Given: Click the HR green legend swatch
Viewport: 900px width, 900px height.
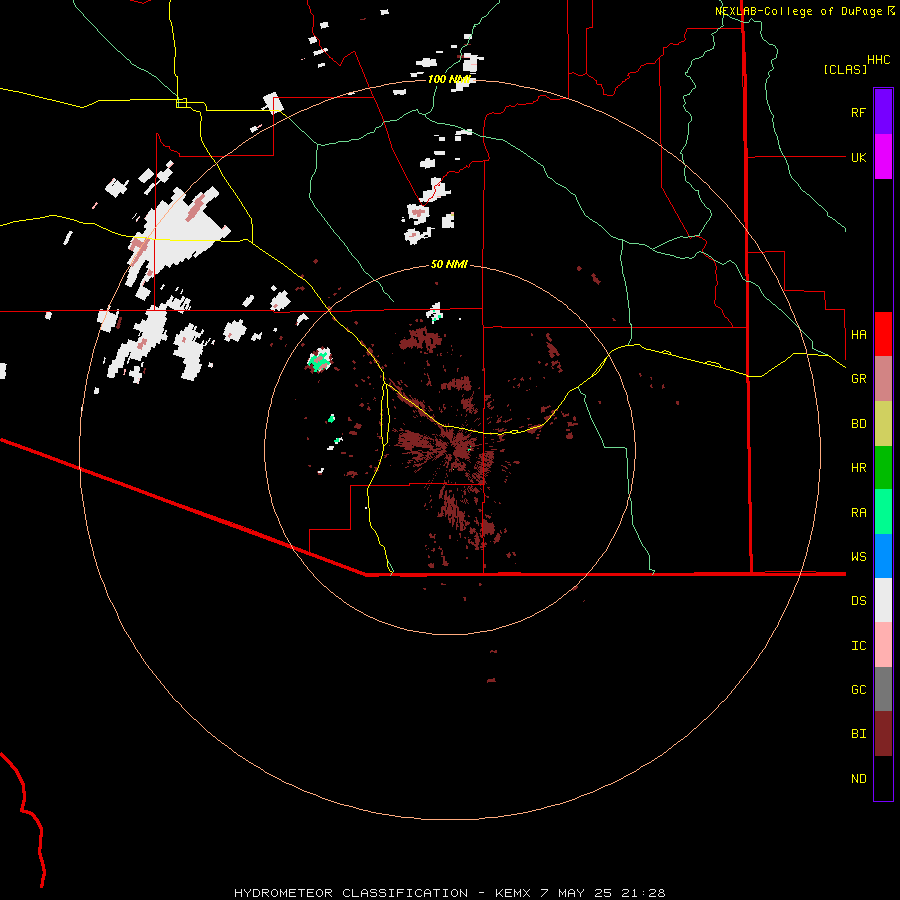Looking at the screenshot, I should pos(883,468).
